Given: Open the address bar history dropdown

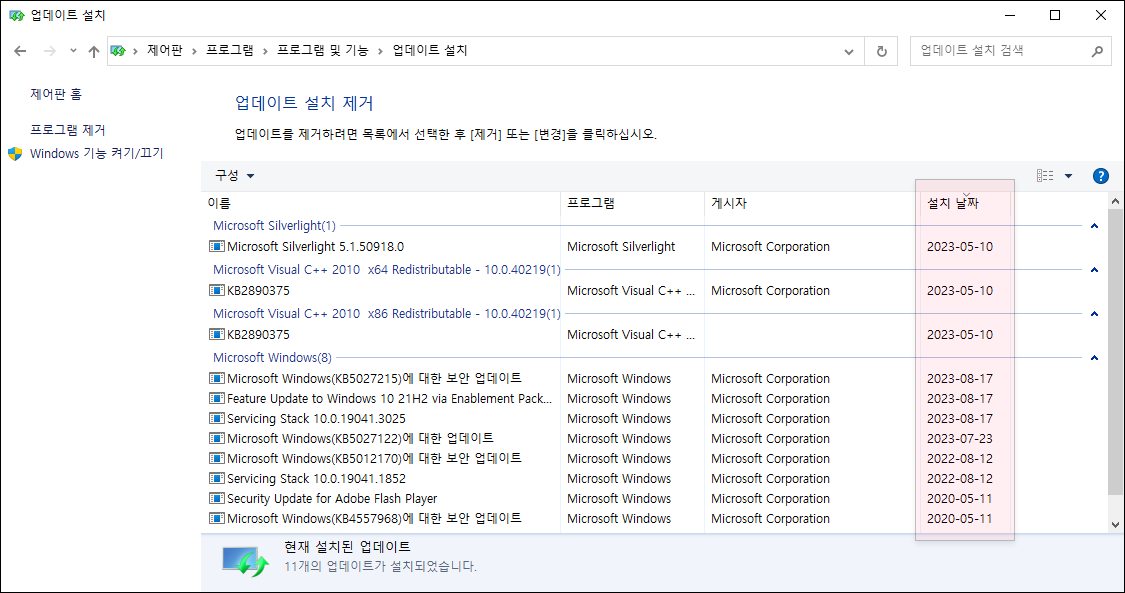Looking at the screenshot, I should (x=848, y=51).
